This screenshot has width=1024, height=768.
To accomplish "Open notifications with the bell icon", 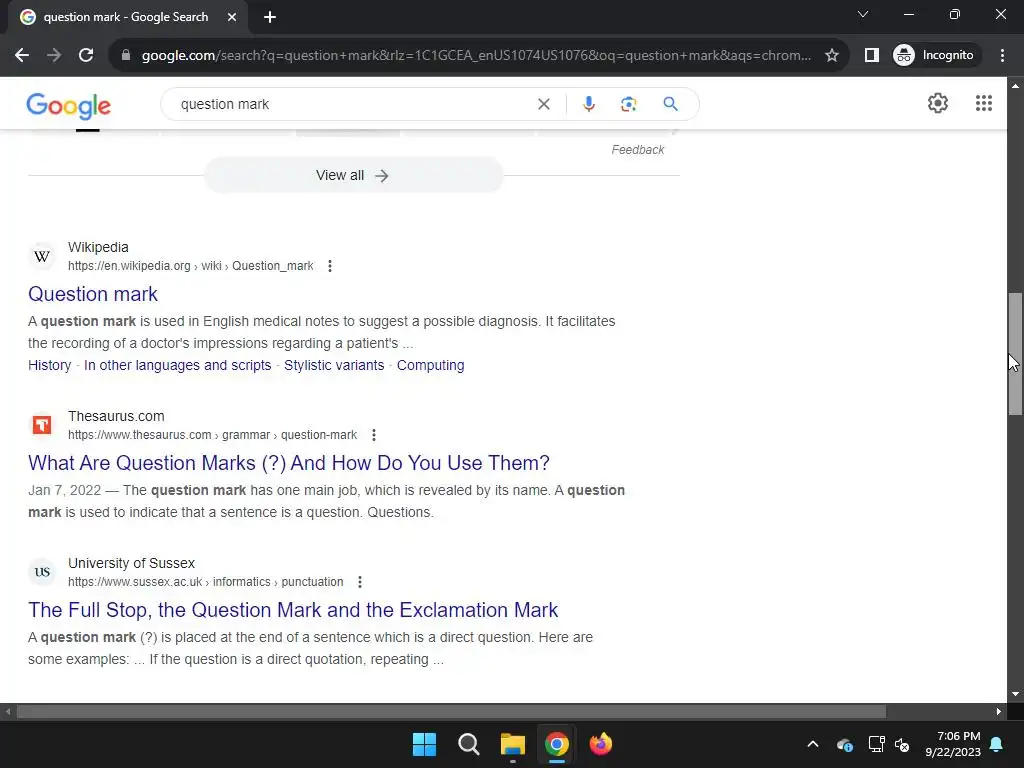I will pyautogui.click(x=997, y=744).
